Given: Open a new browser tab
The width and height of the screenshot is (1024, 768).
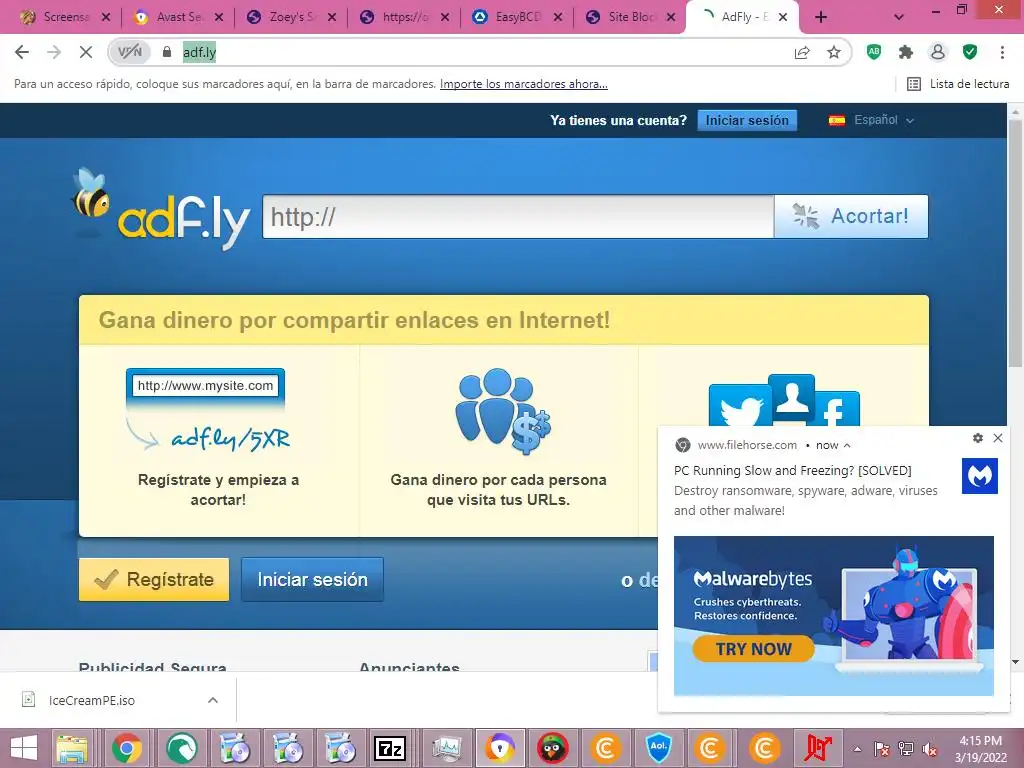Looking at the screenshot, I should click(x=821, y=18).
